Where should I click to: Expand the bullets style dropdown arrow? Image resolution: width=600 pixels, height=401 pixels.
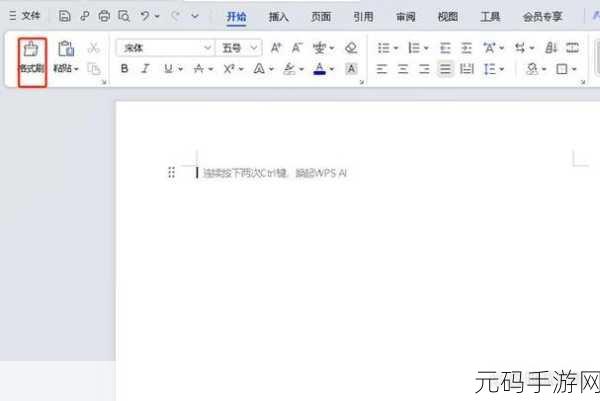396,49
